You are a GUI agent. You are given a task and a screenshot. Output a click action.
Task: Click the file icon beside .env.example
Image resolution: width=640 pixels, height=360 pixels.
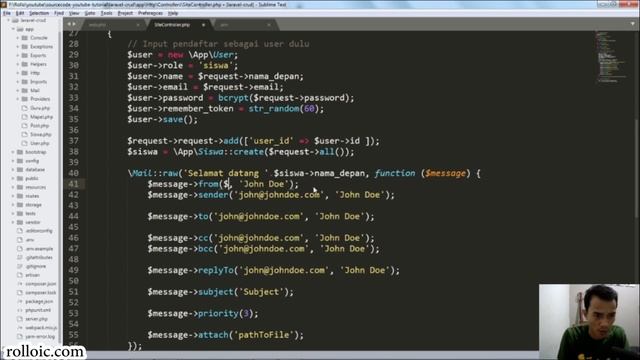point(20,249)
